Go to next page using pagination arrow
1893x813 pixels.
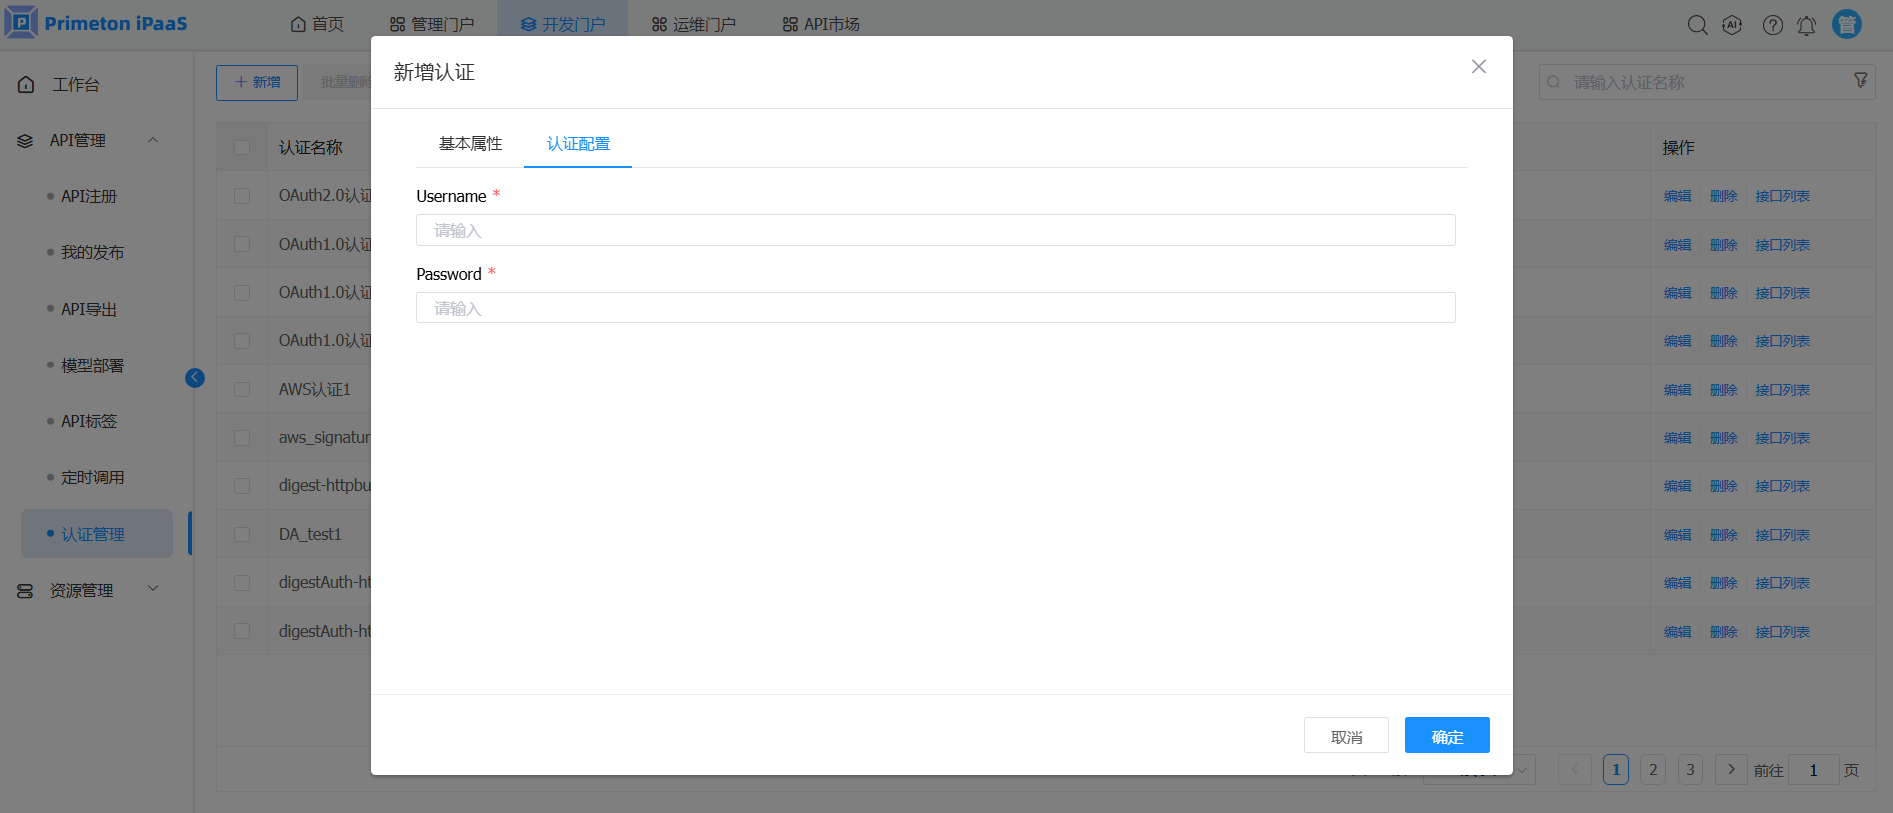pos(1731,769)
